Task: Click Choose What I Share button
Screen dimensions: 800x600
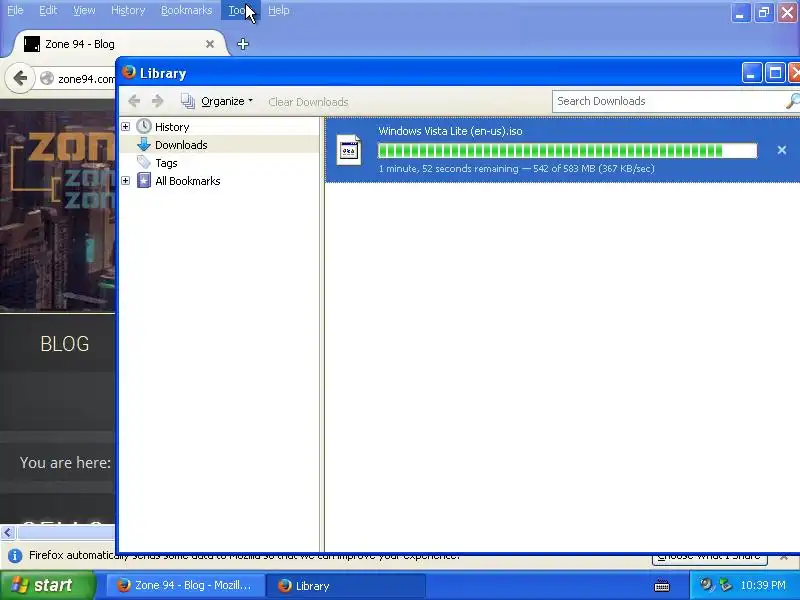Action: tap(710, 557)
